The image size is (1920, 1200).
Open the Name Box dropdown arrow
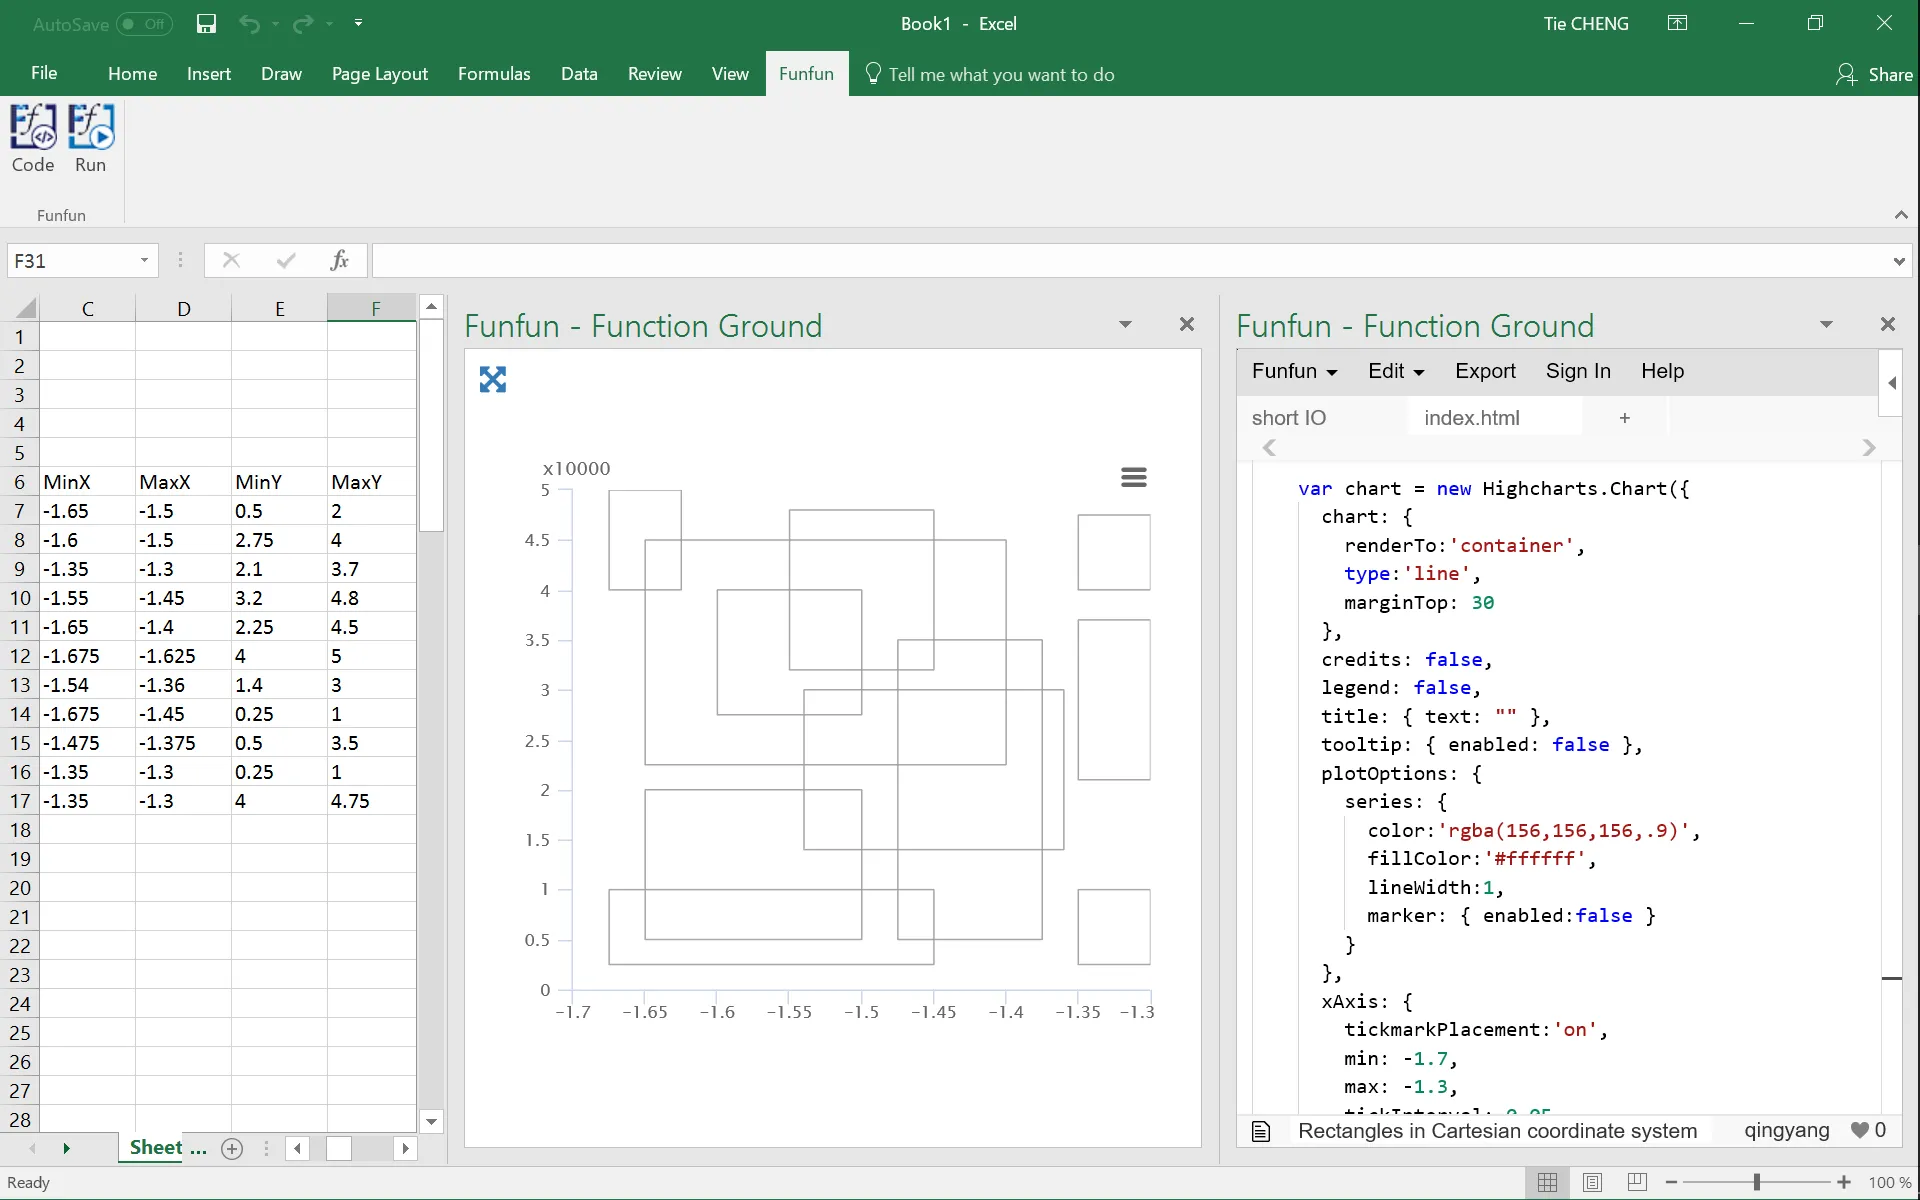pos(144,260)
